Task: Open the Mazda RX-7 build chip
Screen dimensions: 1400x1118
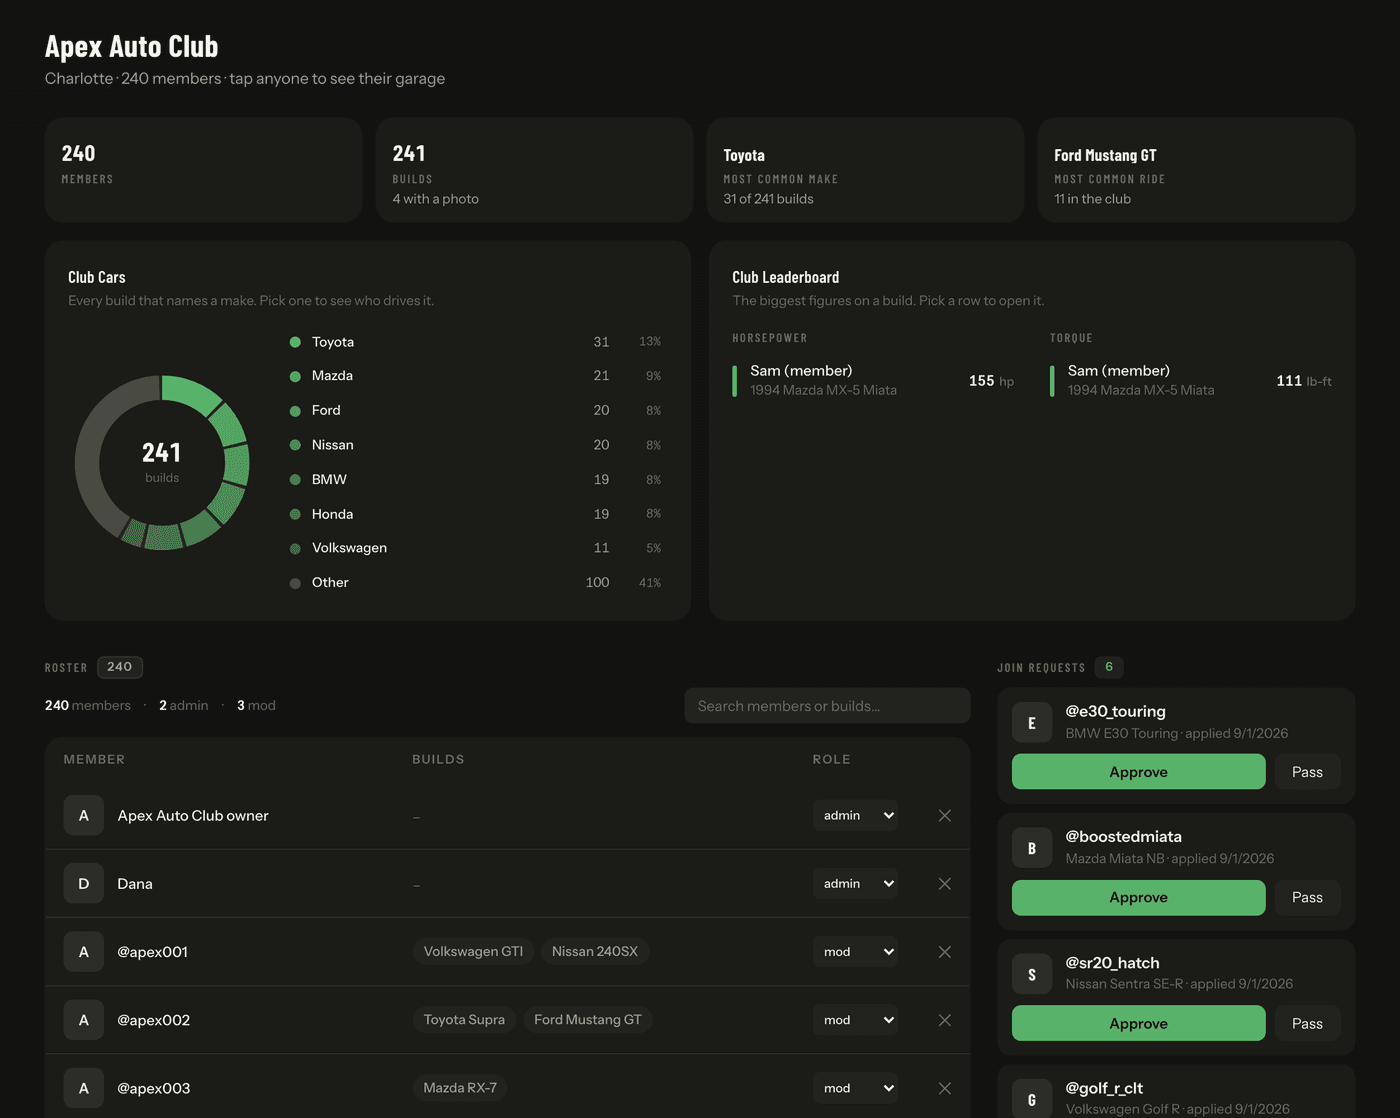Action: point(460,1087)
